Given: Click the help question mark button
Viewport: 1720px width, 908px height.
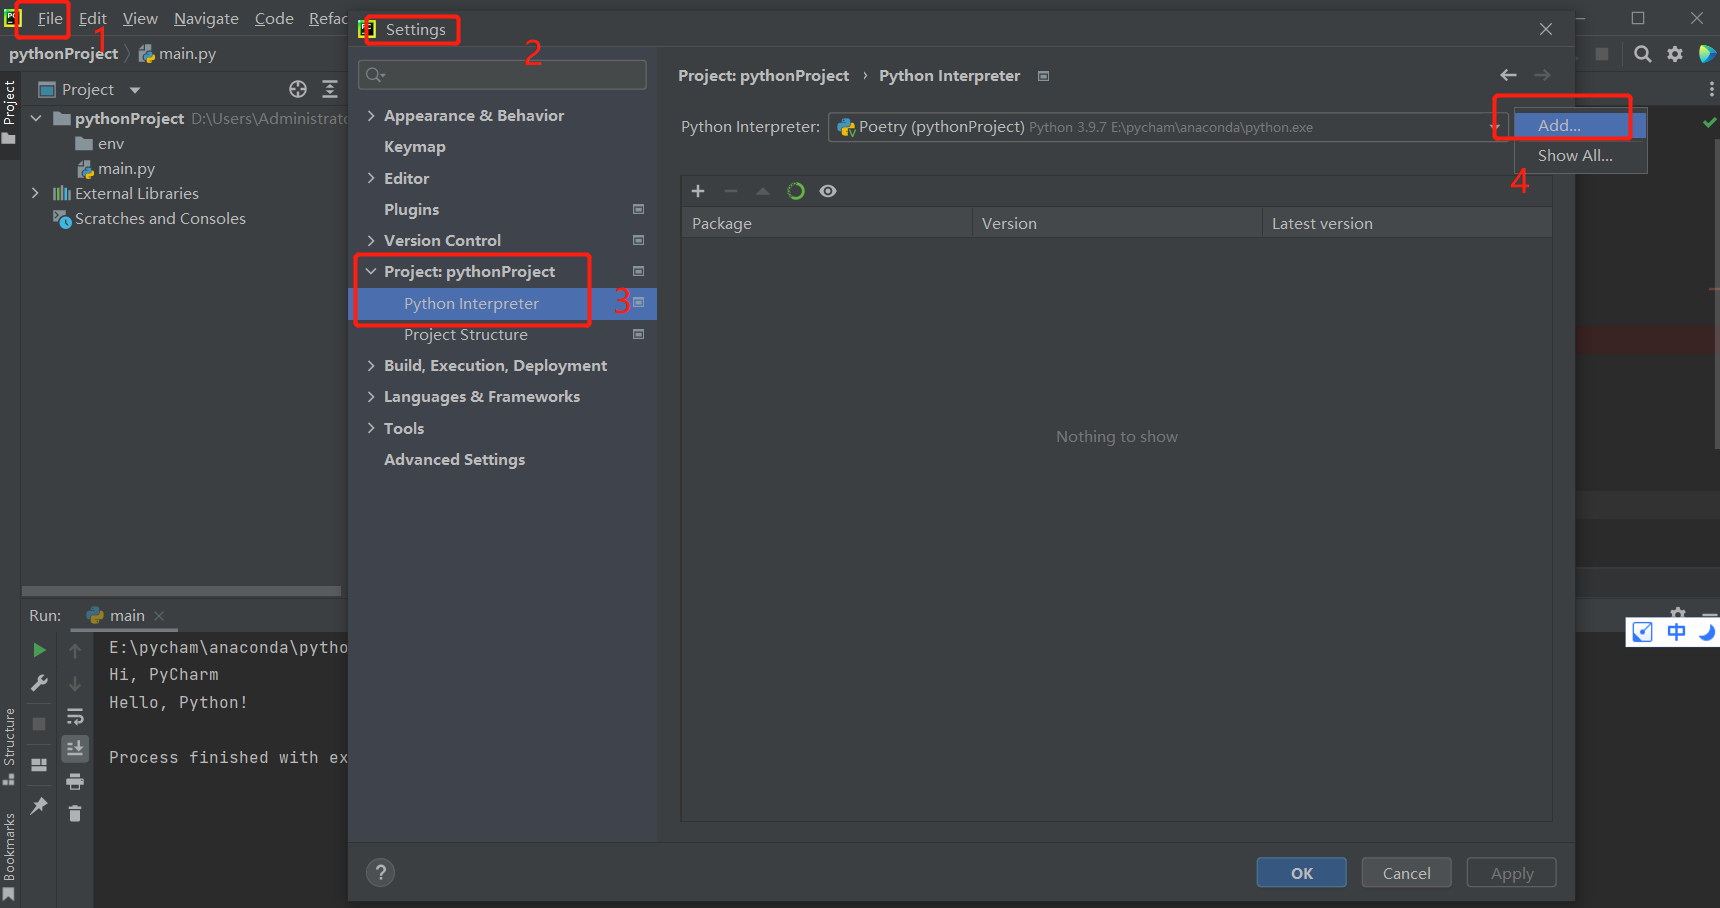Looking at the screenshot, I should 381,873.
